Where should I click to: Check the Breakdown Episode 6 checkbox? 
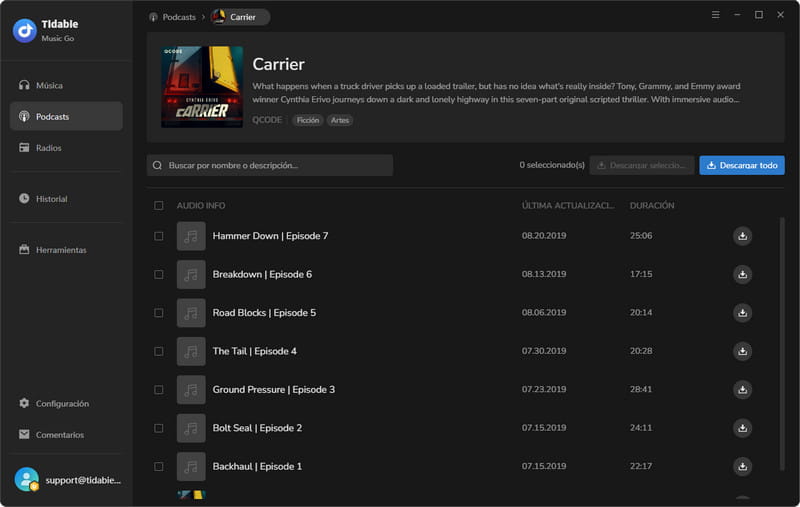point(159,274)
